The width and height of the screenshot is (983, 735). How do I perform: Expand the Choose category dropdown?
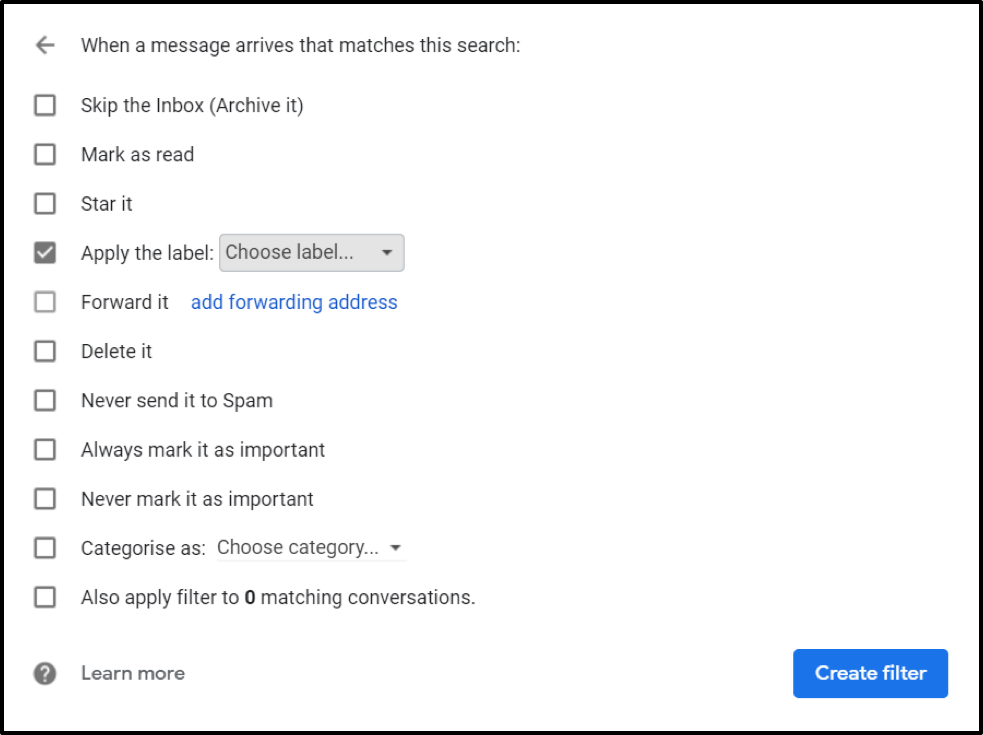(309, 548)
